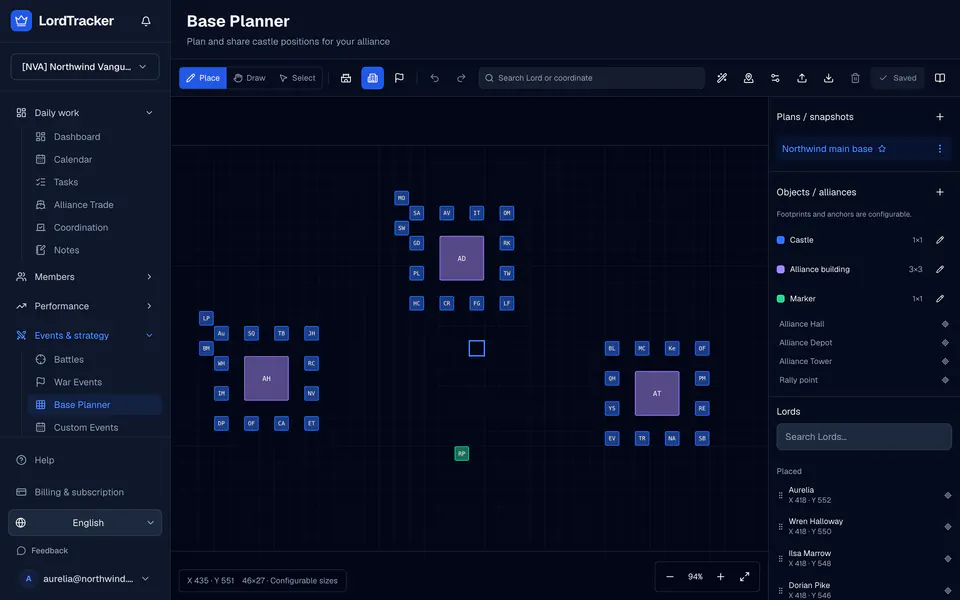Go to Battles page

[x=94, y=359]
